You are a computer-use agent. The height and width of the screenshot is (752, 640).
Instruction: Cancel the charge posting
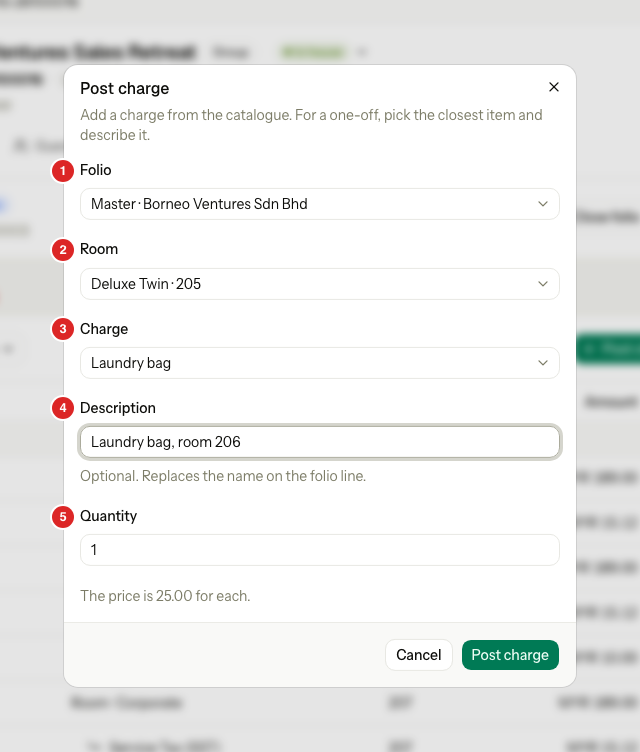(418, 655)
